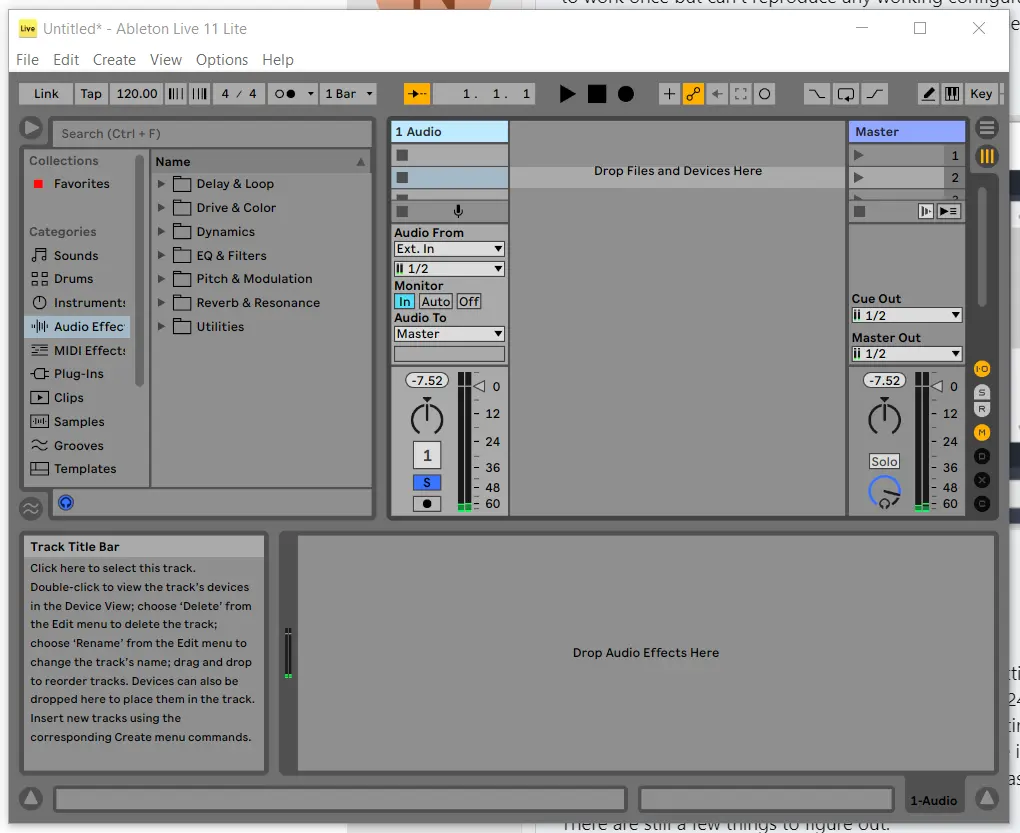Click Capture MIDI bracket icon
This screenshot has height=833, width=1020.
741,94
